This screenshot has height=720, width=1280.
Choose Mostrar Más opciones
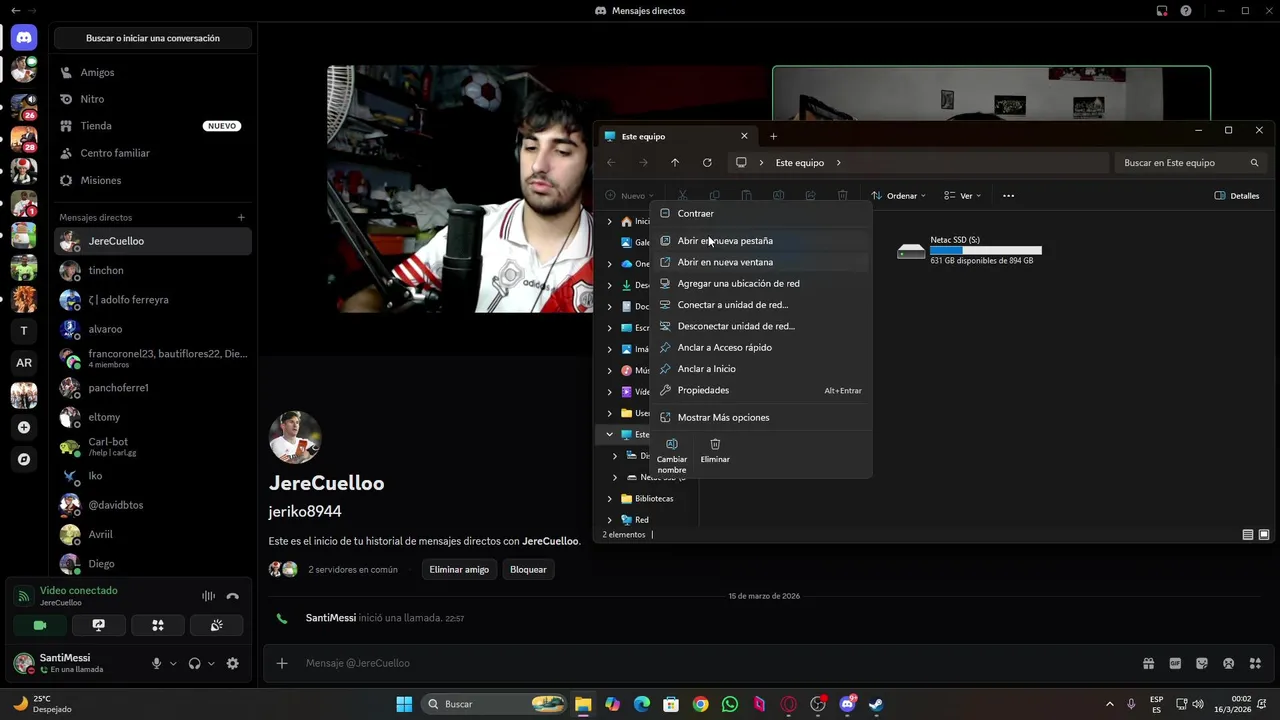tap(761, 417)
